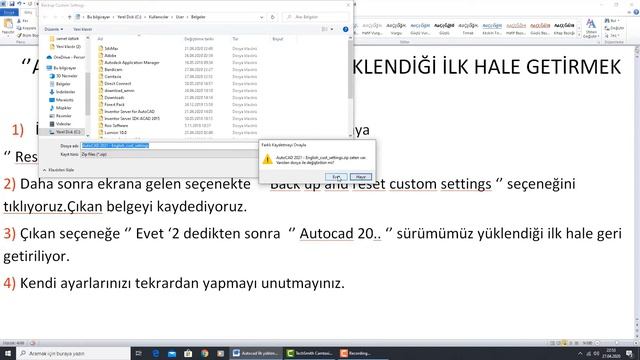
Task: Click the refresh icon beside address bar
Action: tap(273, 17)
